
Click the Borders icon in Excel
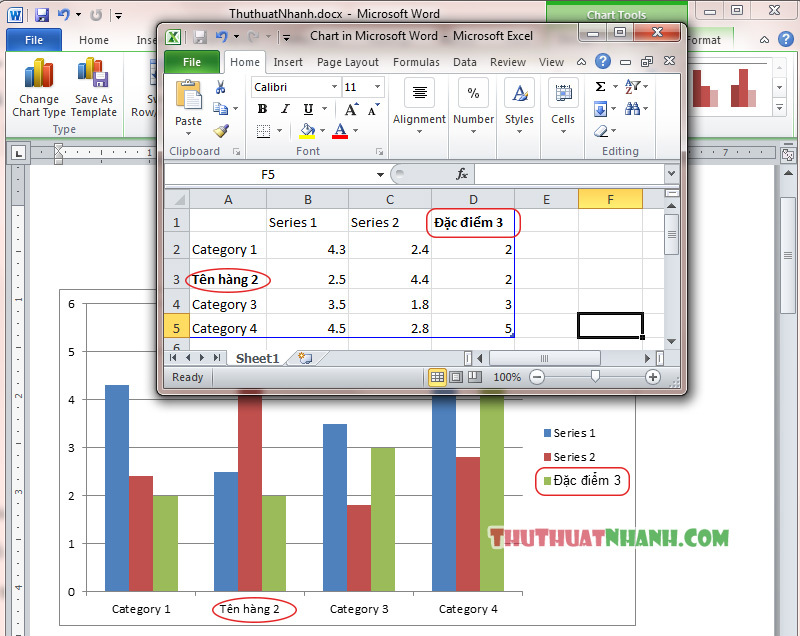point(263,131)
